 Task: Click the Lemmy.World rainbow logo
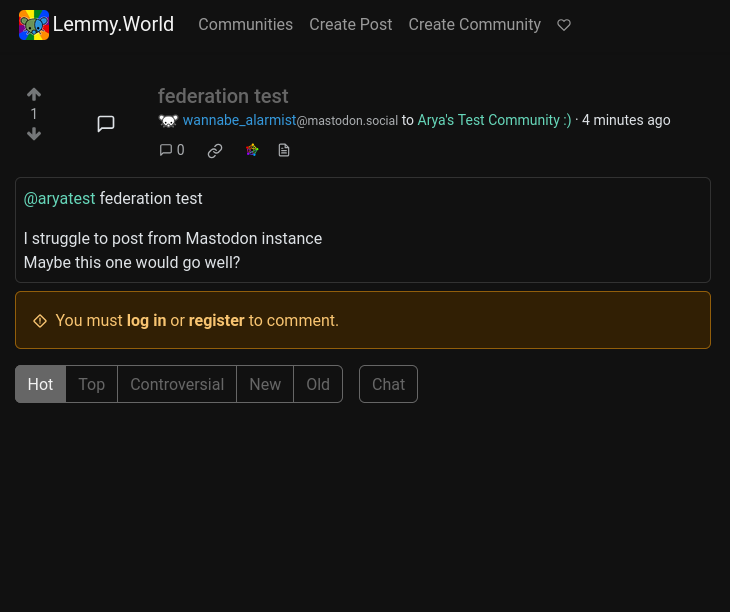point(34,25)
